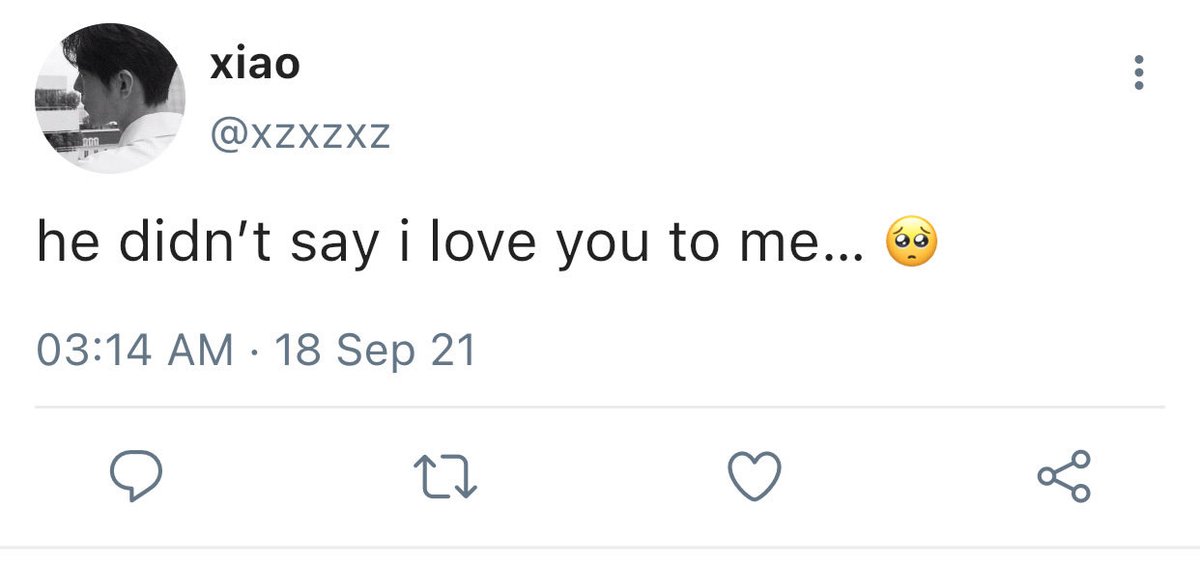
Task: Like the tweet with the heart
Action: click(754, 478)
